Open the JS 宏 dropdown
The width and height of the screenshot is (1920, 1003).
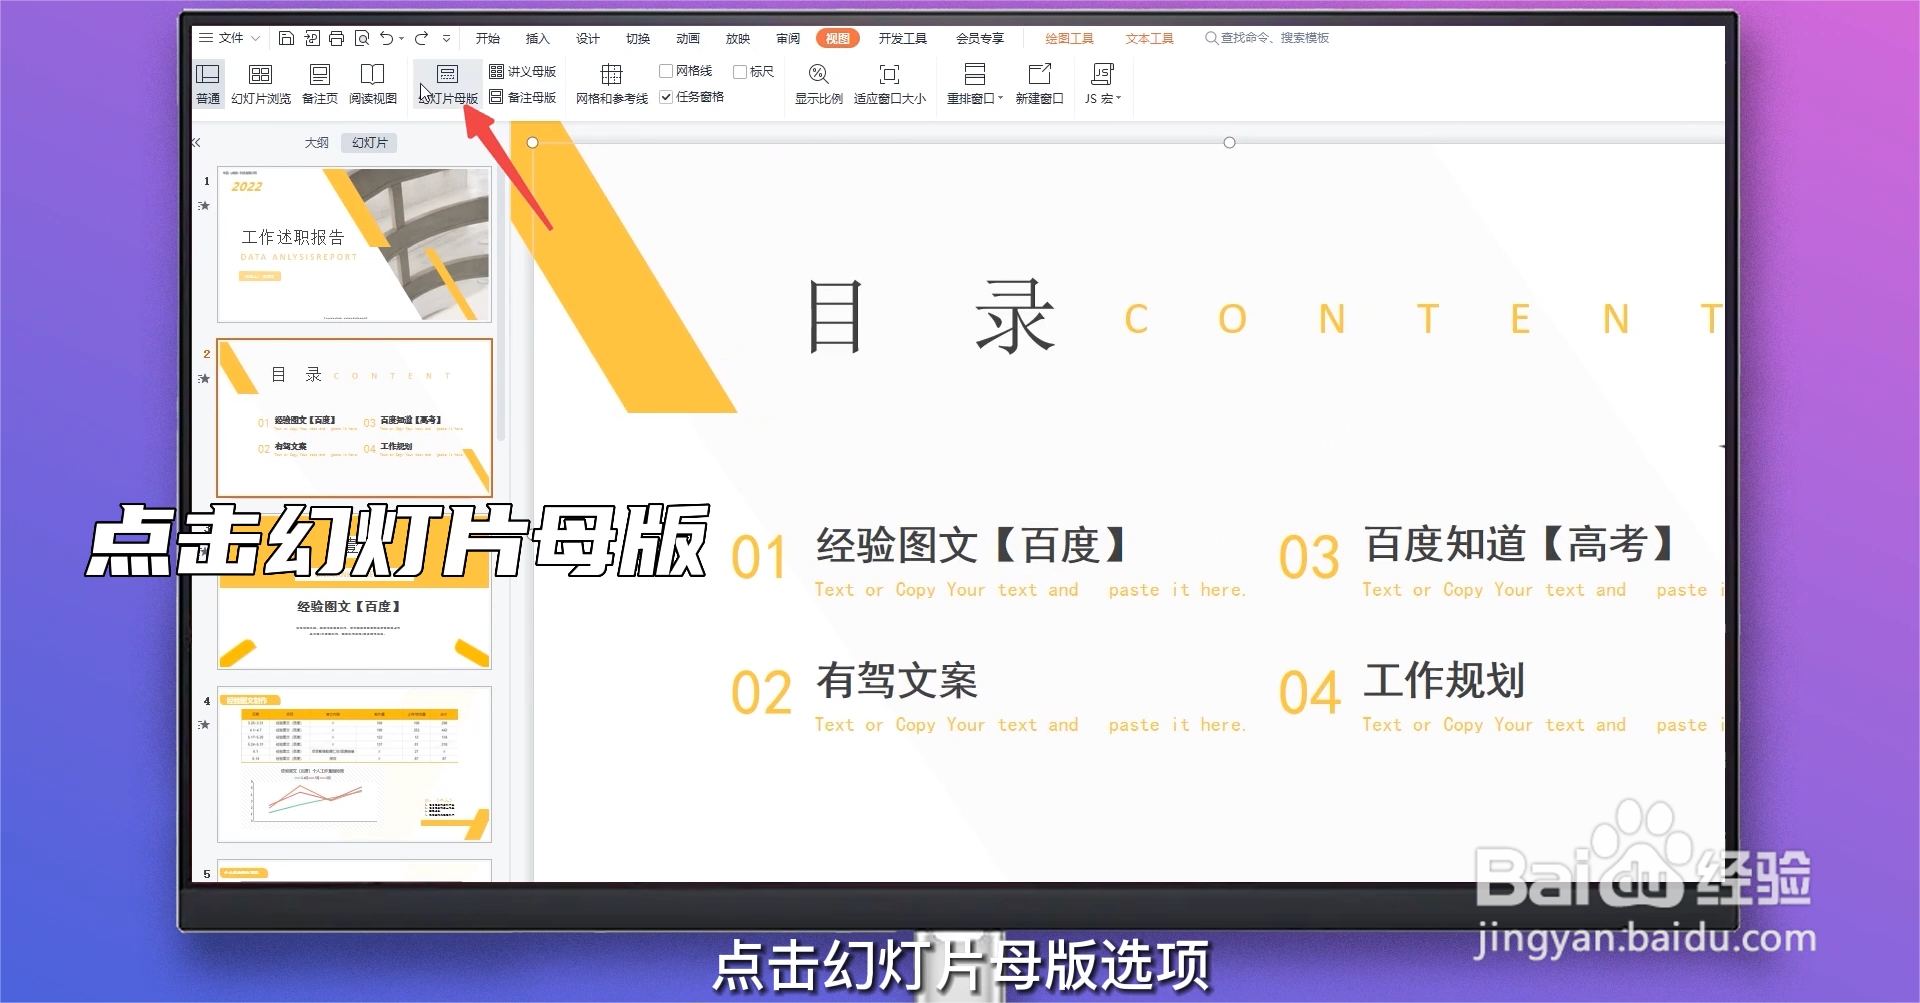click(1103, 84)
